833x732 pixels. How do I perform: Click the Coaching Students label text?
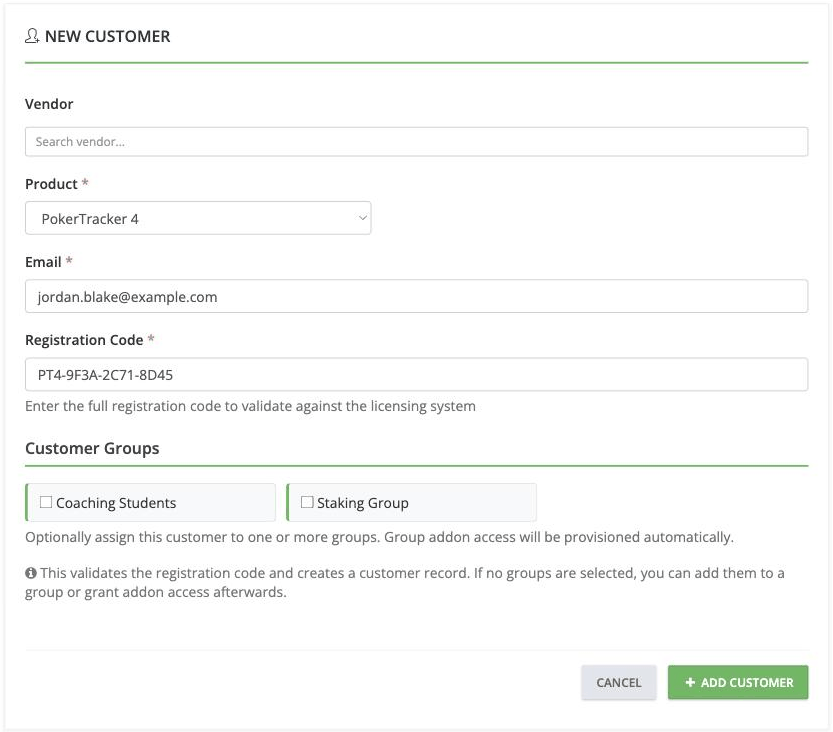(116, 503)
